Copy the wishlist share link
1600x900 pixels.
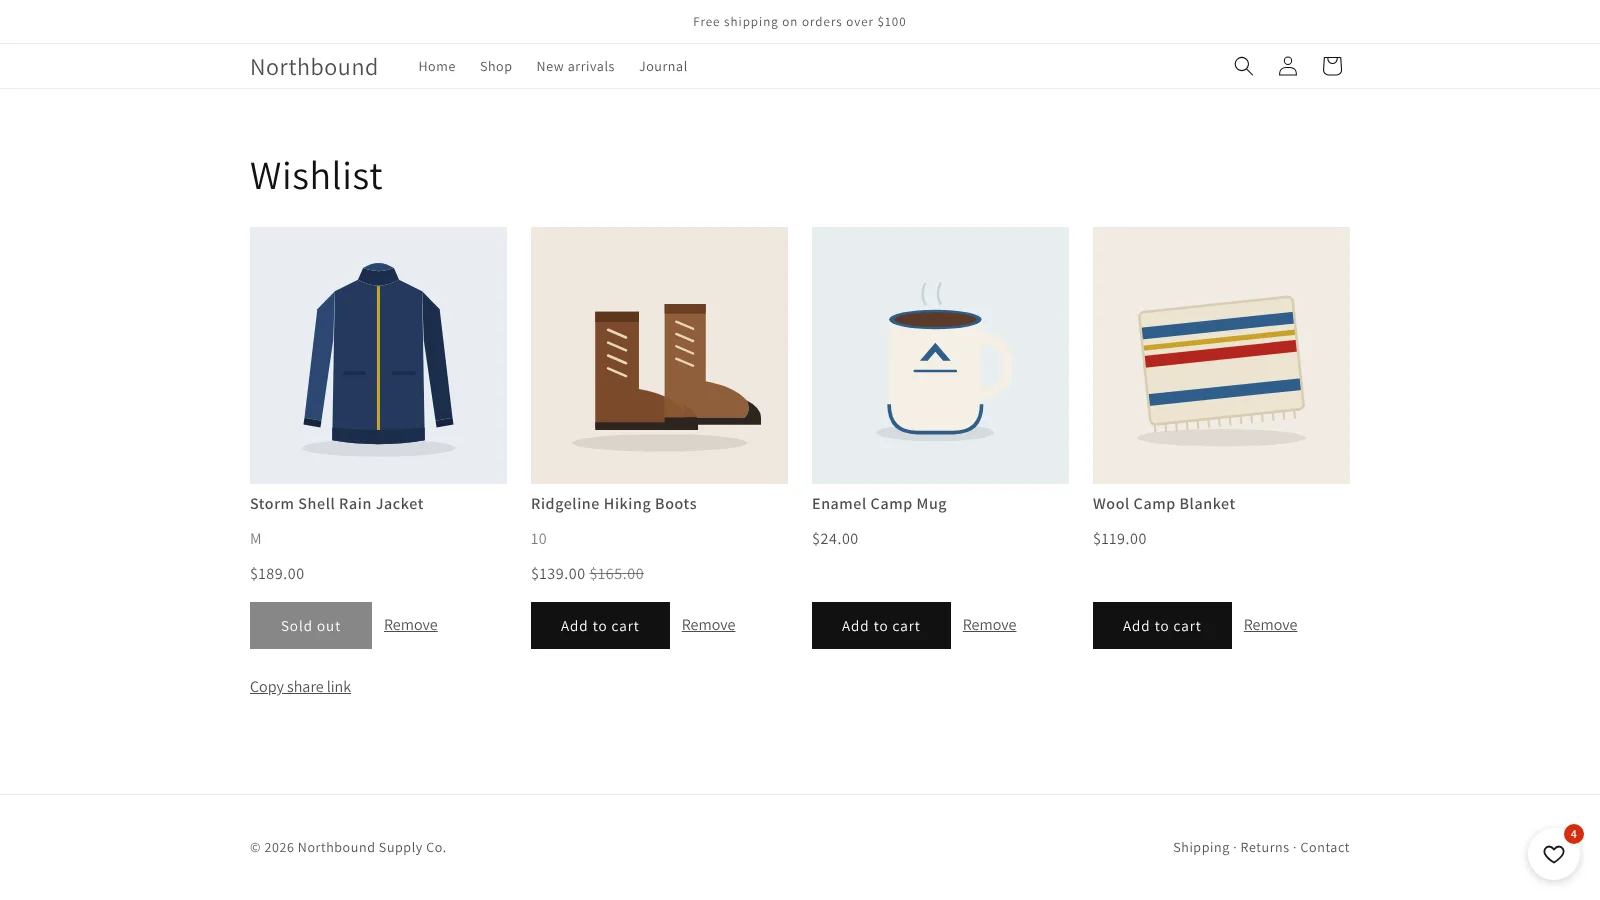(300, 687)
